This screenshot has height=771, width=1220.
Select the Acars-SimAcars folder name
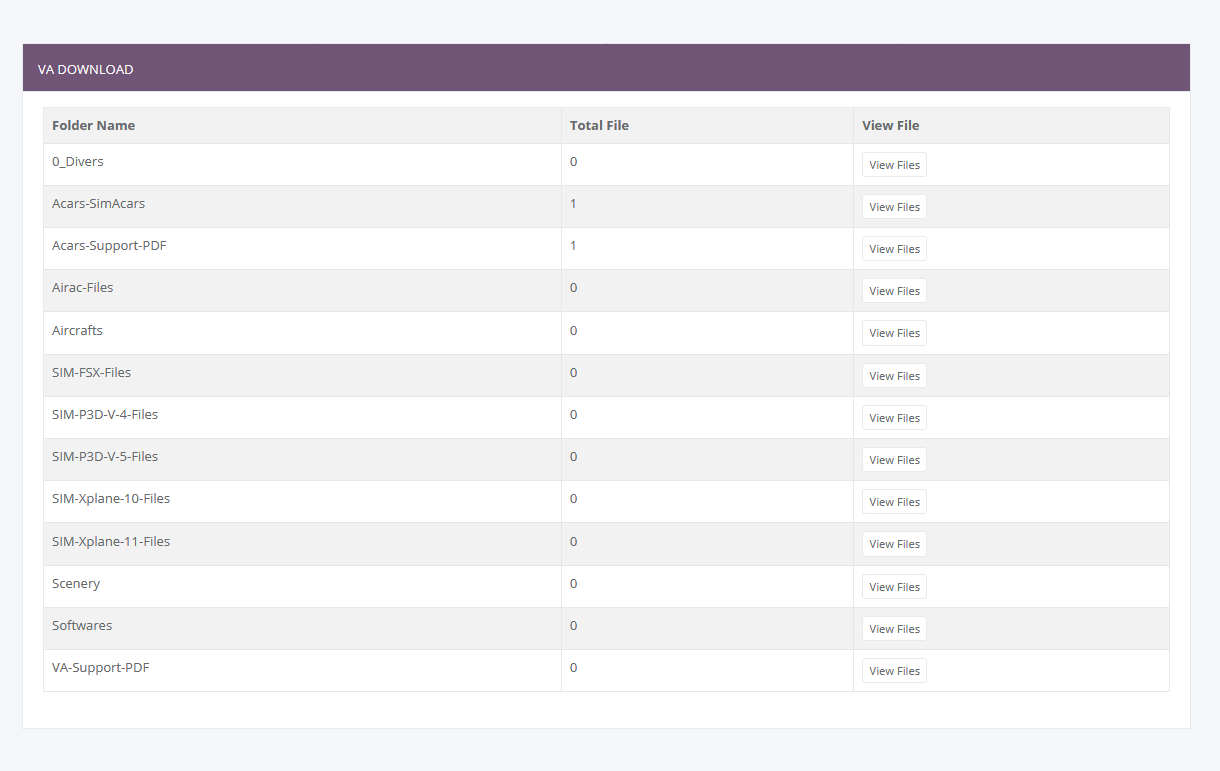tap(98, 203)
